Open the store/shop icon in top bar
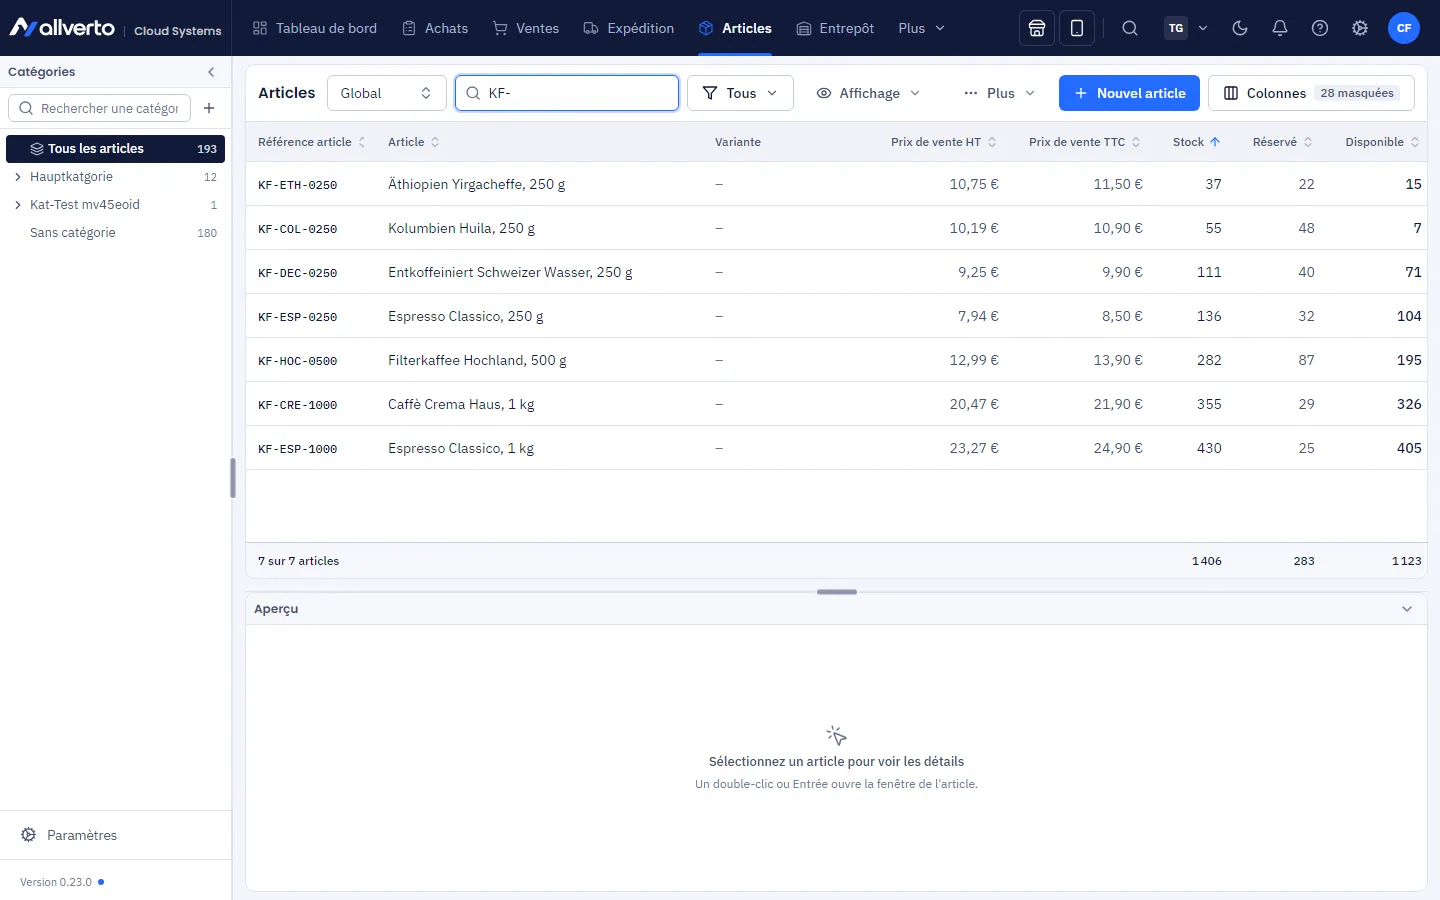 click(x=1037, y=28)
